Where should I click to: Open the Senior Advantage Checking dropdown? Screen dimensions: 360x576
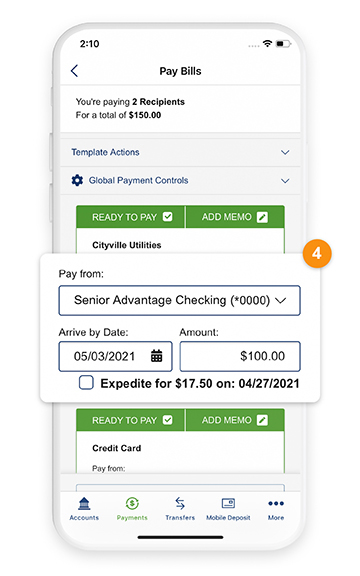pyautogui.click(x=180, y=300)
